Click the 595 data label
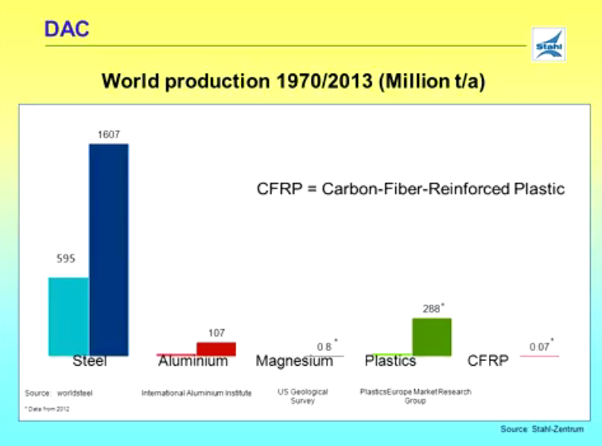602x446 pixels. point(66,258)
